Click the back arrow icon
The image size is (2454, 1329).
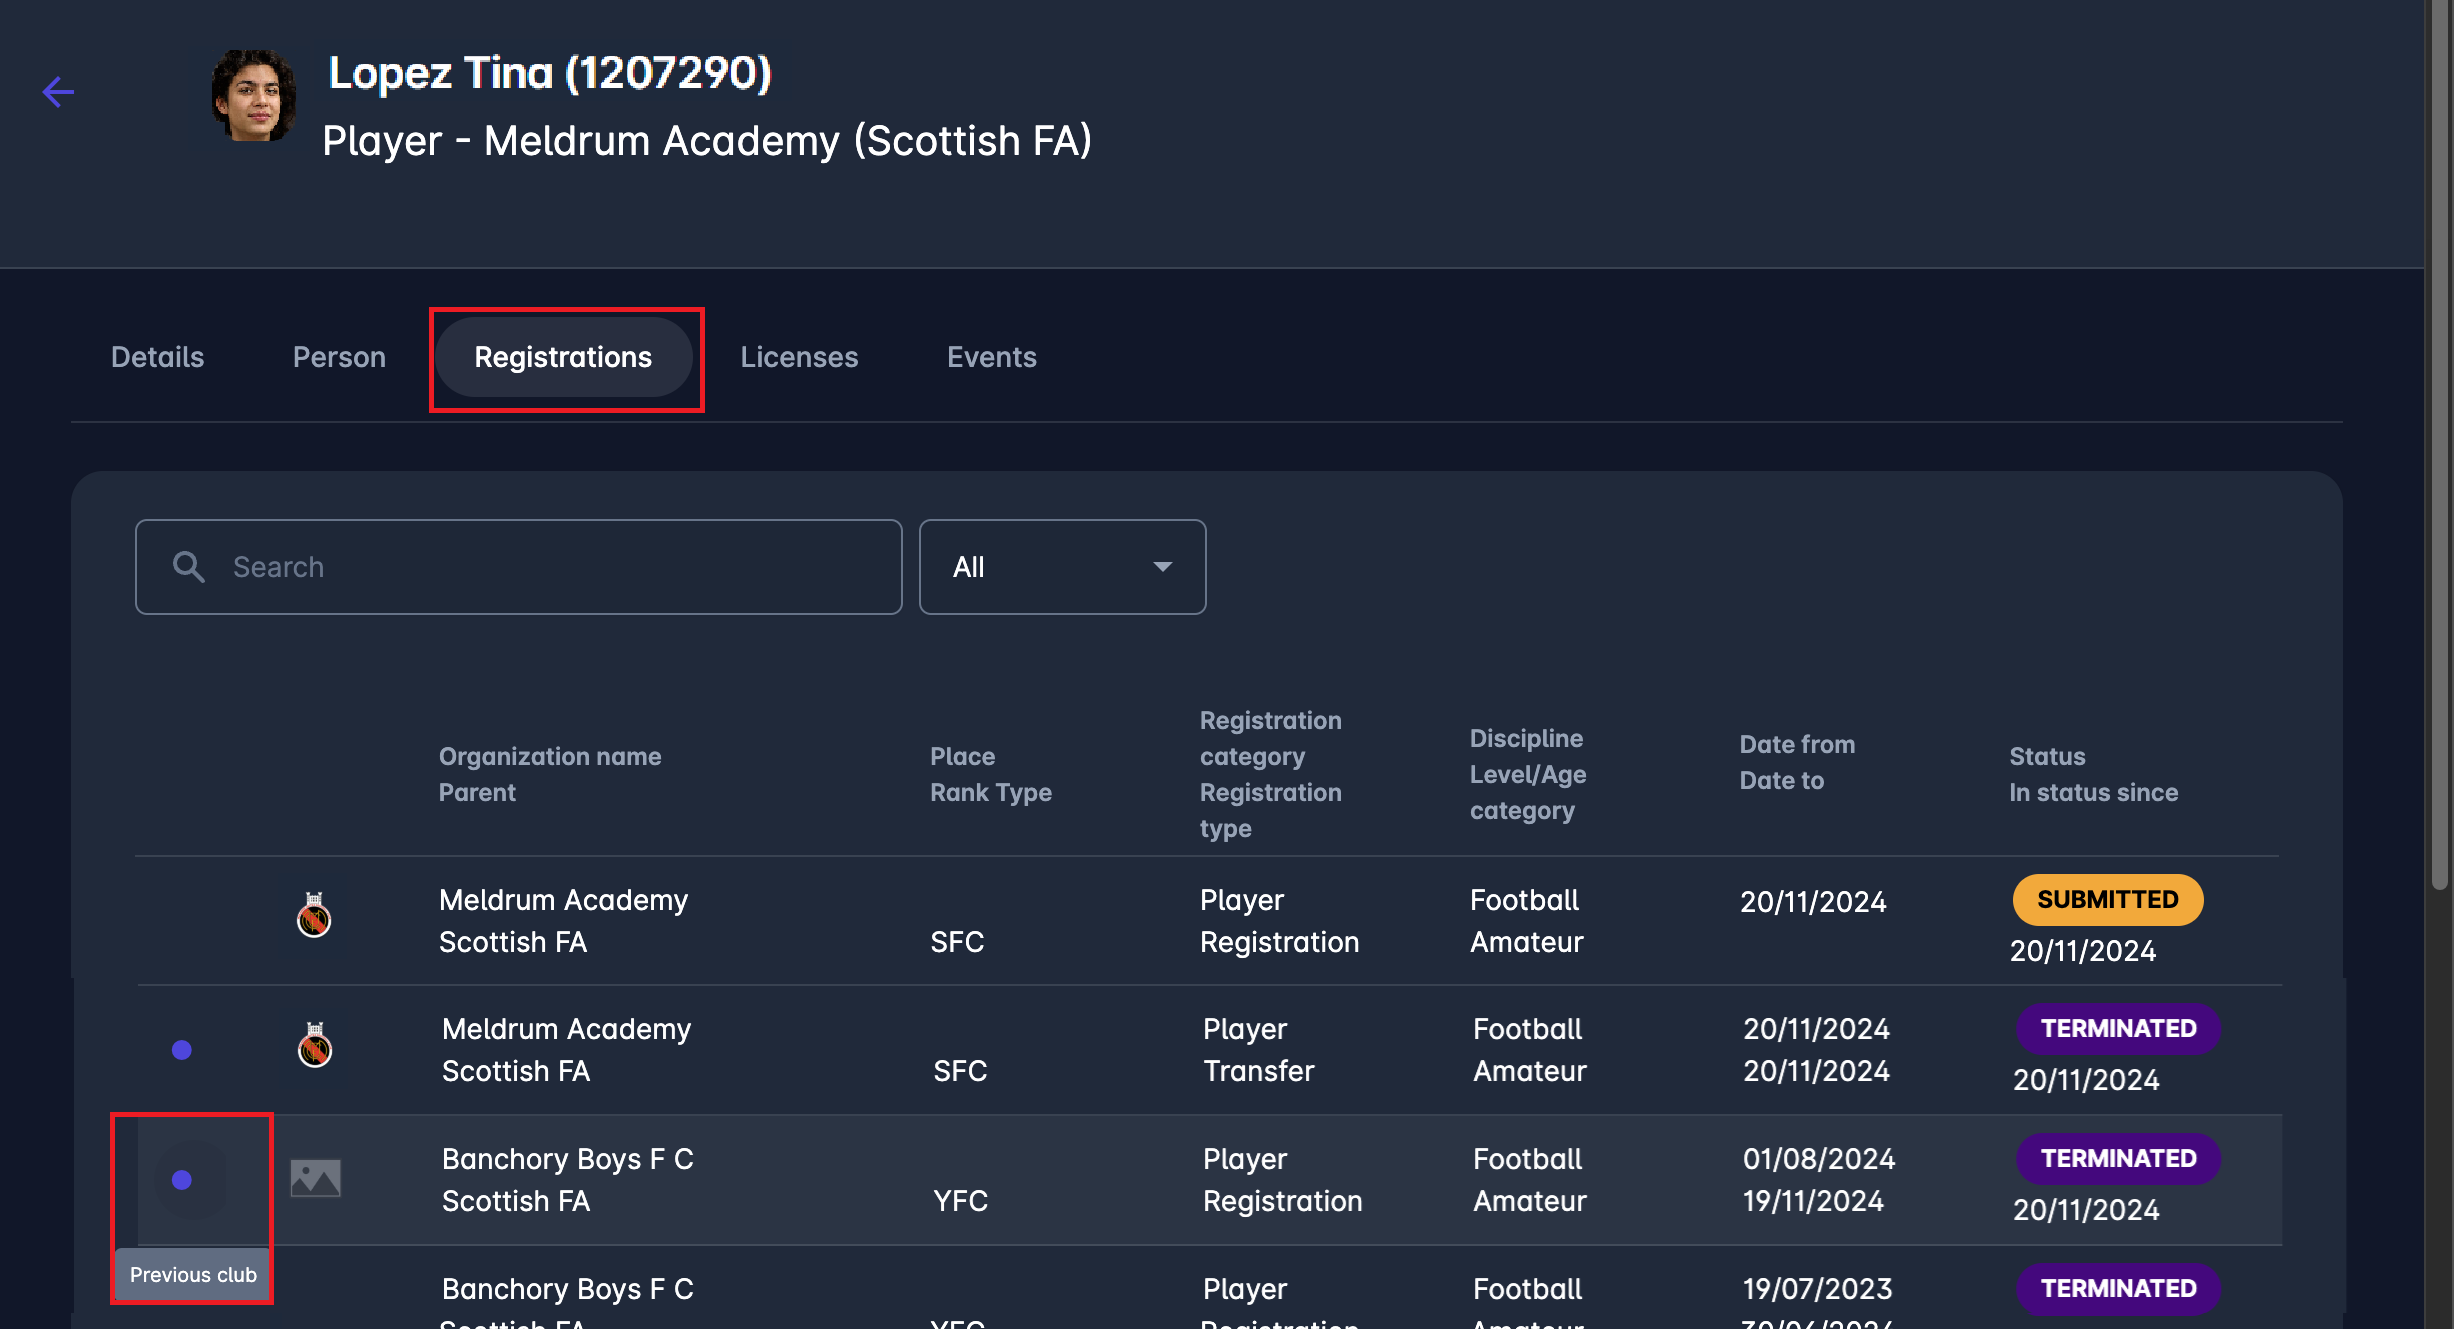pyautogui.click(x=58, y=92)
